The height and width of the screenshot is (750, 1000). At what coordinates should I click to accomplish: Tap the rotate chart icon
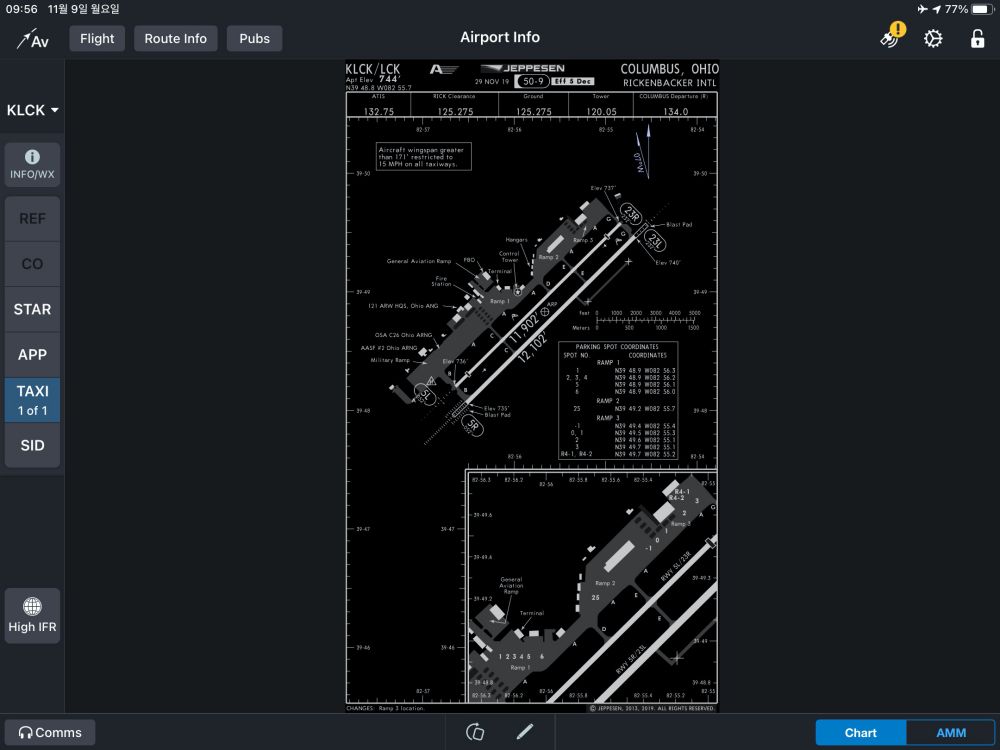475,732
